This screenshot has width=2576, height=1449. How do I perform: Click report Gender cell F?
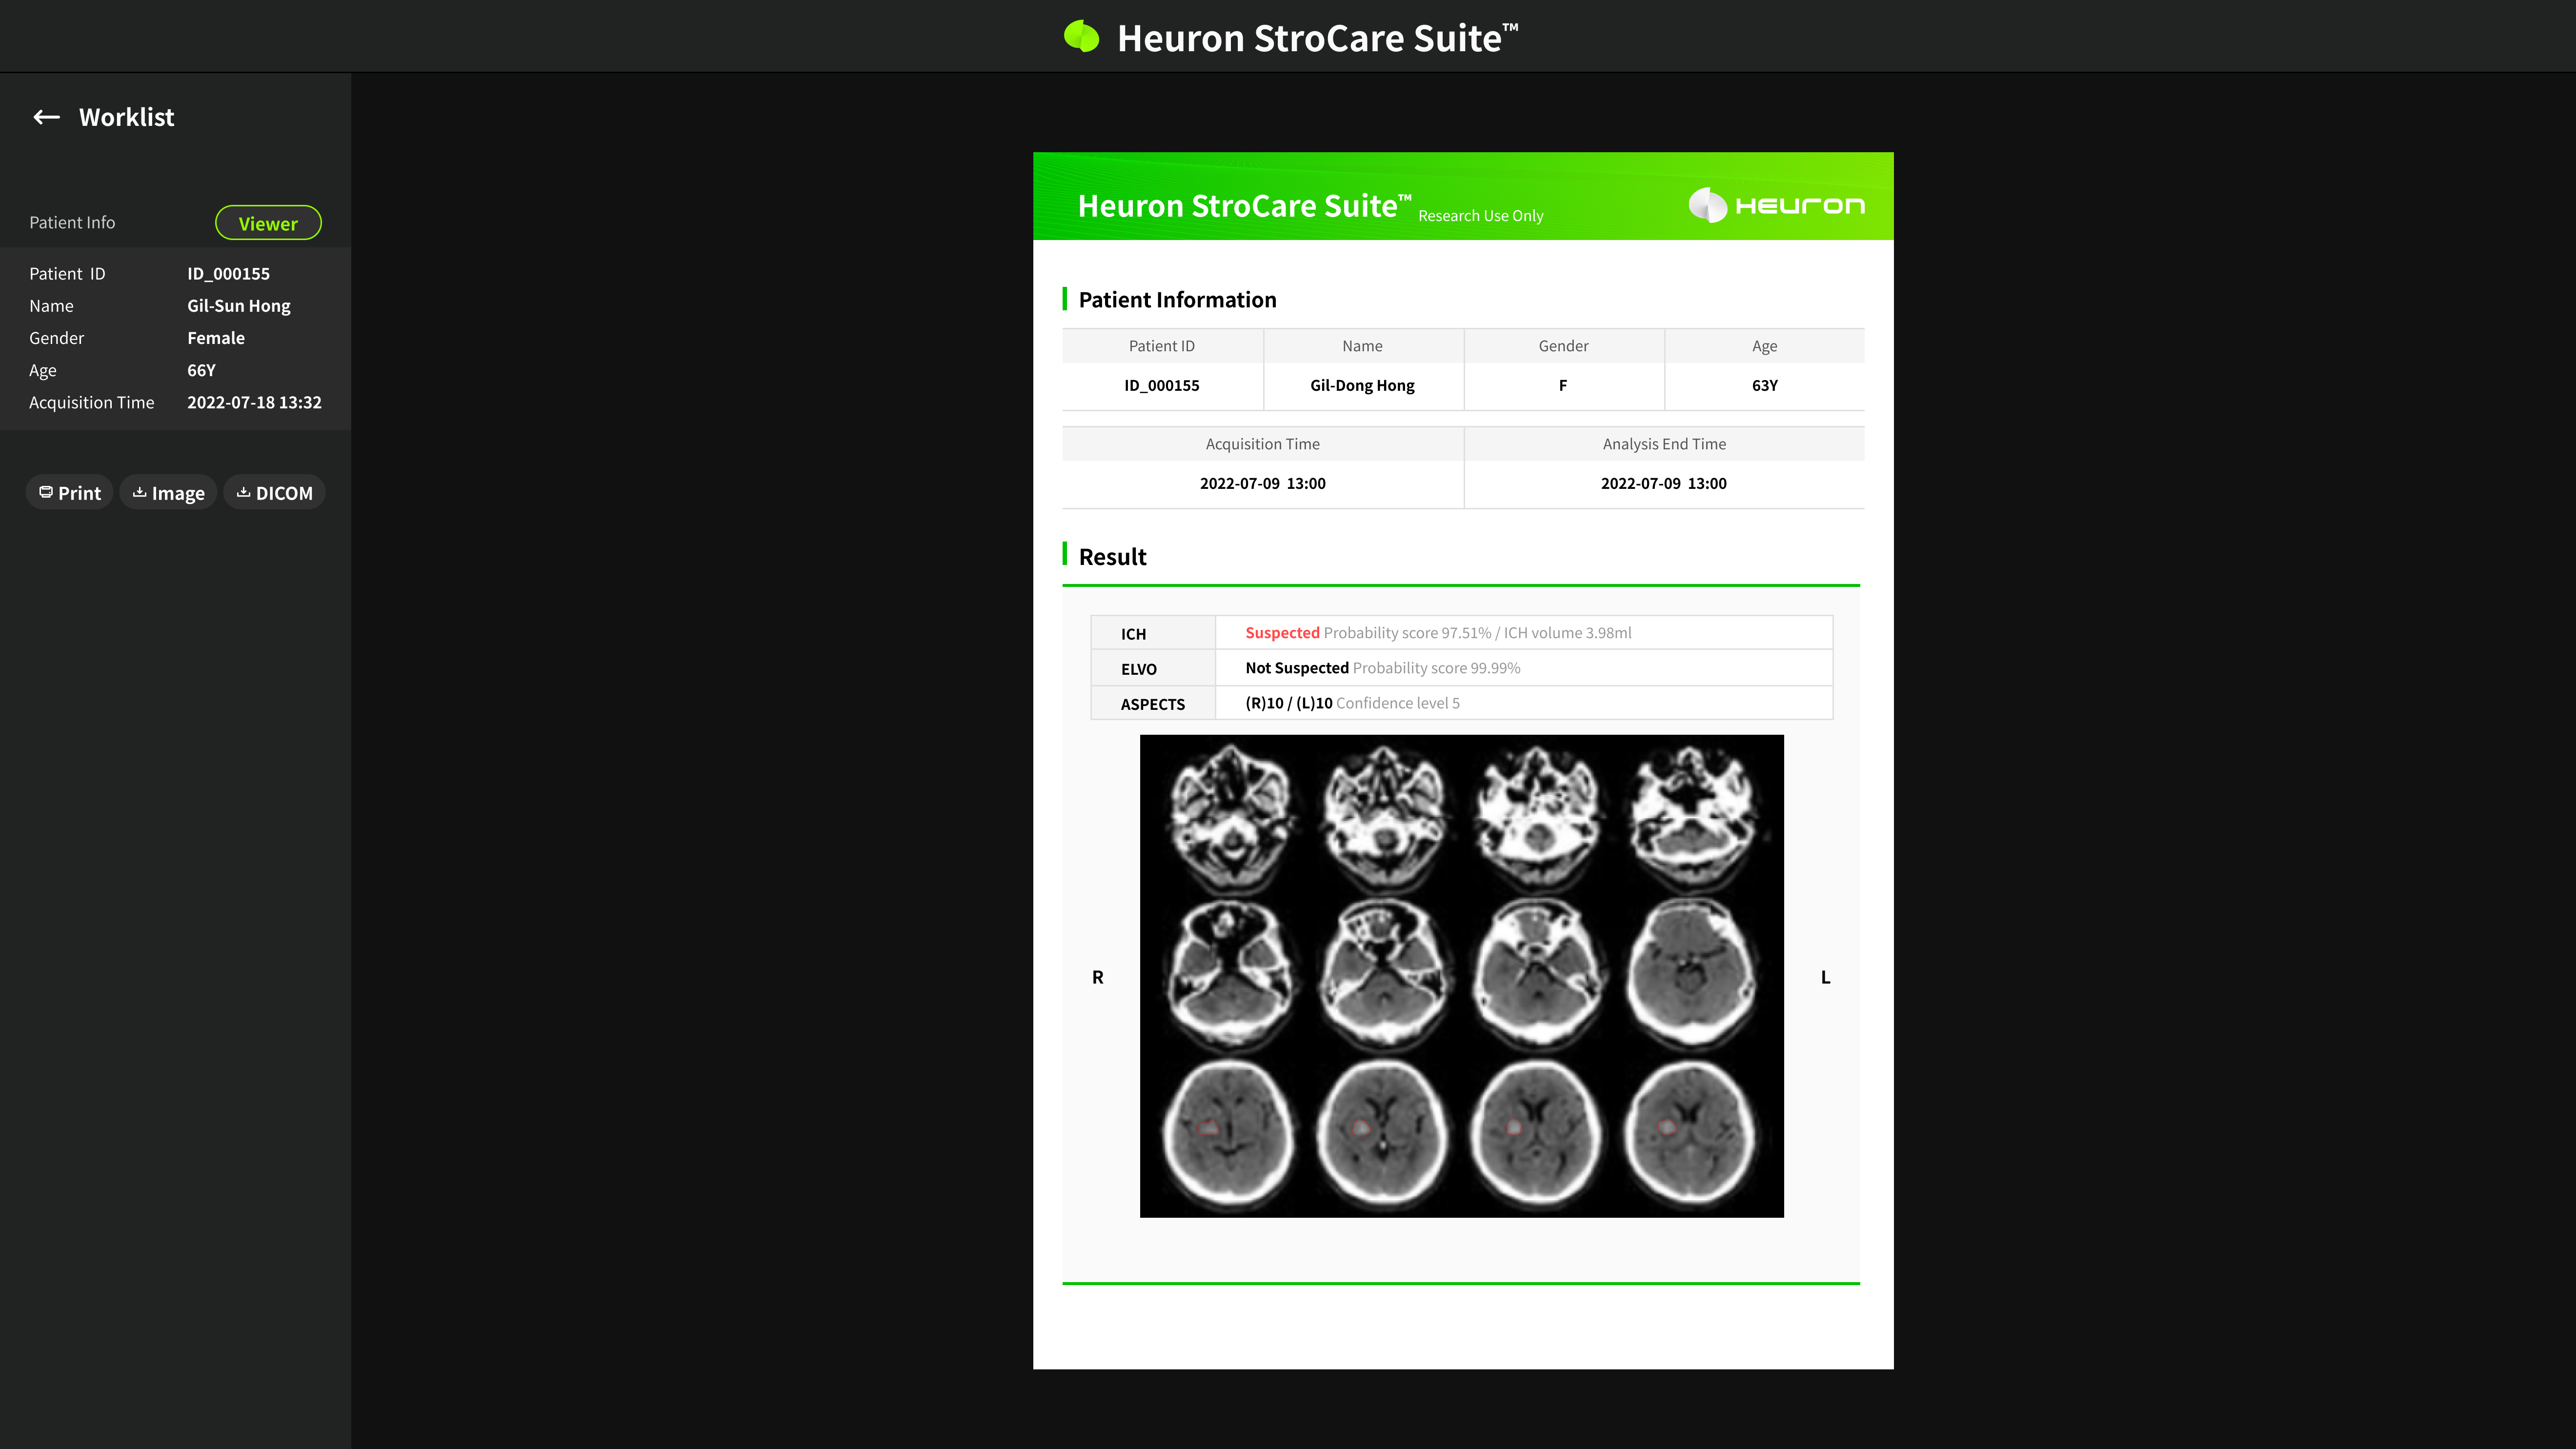pyautogui.click(x=1563, y=385)
